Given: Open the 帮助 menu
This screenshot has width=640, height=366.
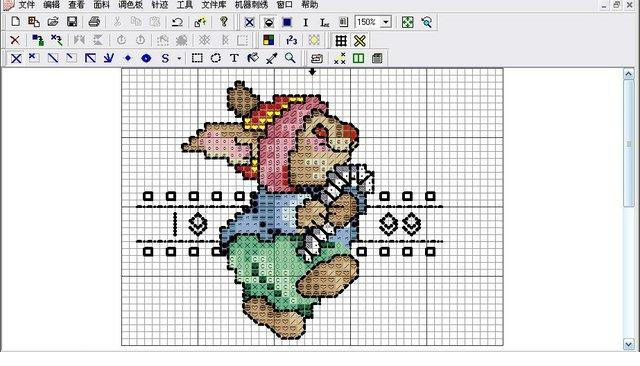Looking at the screenshot, I should click(x=309, y=5).
